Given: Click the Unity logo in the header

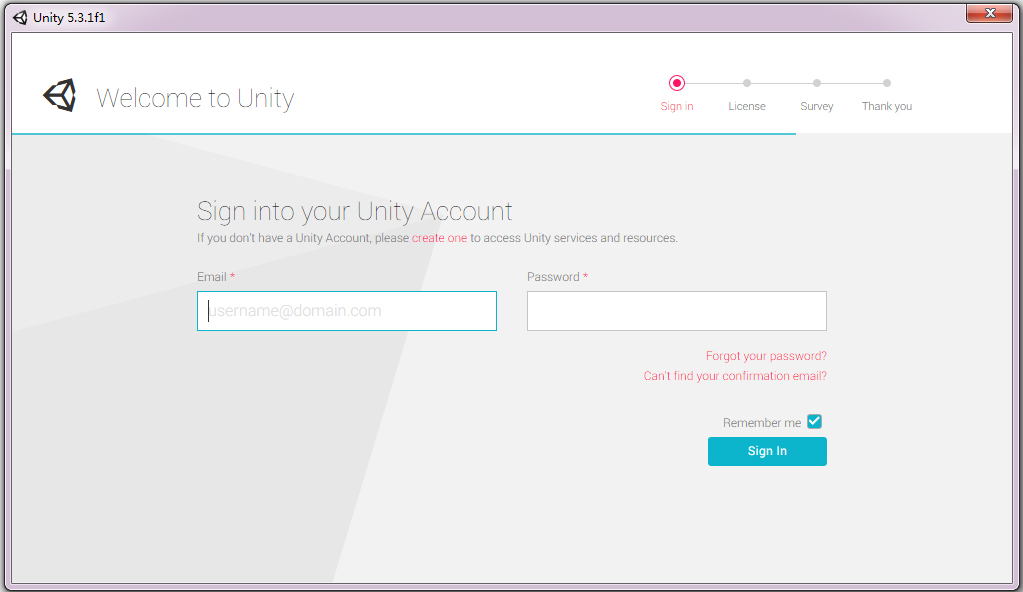Looking at the screenshot, I should click(x=60, y=95).
